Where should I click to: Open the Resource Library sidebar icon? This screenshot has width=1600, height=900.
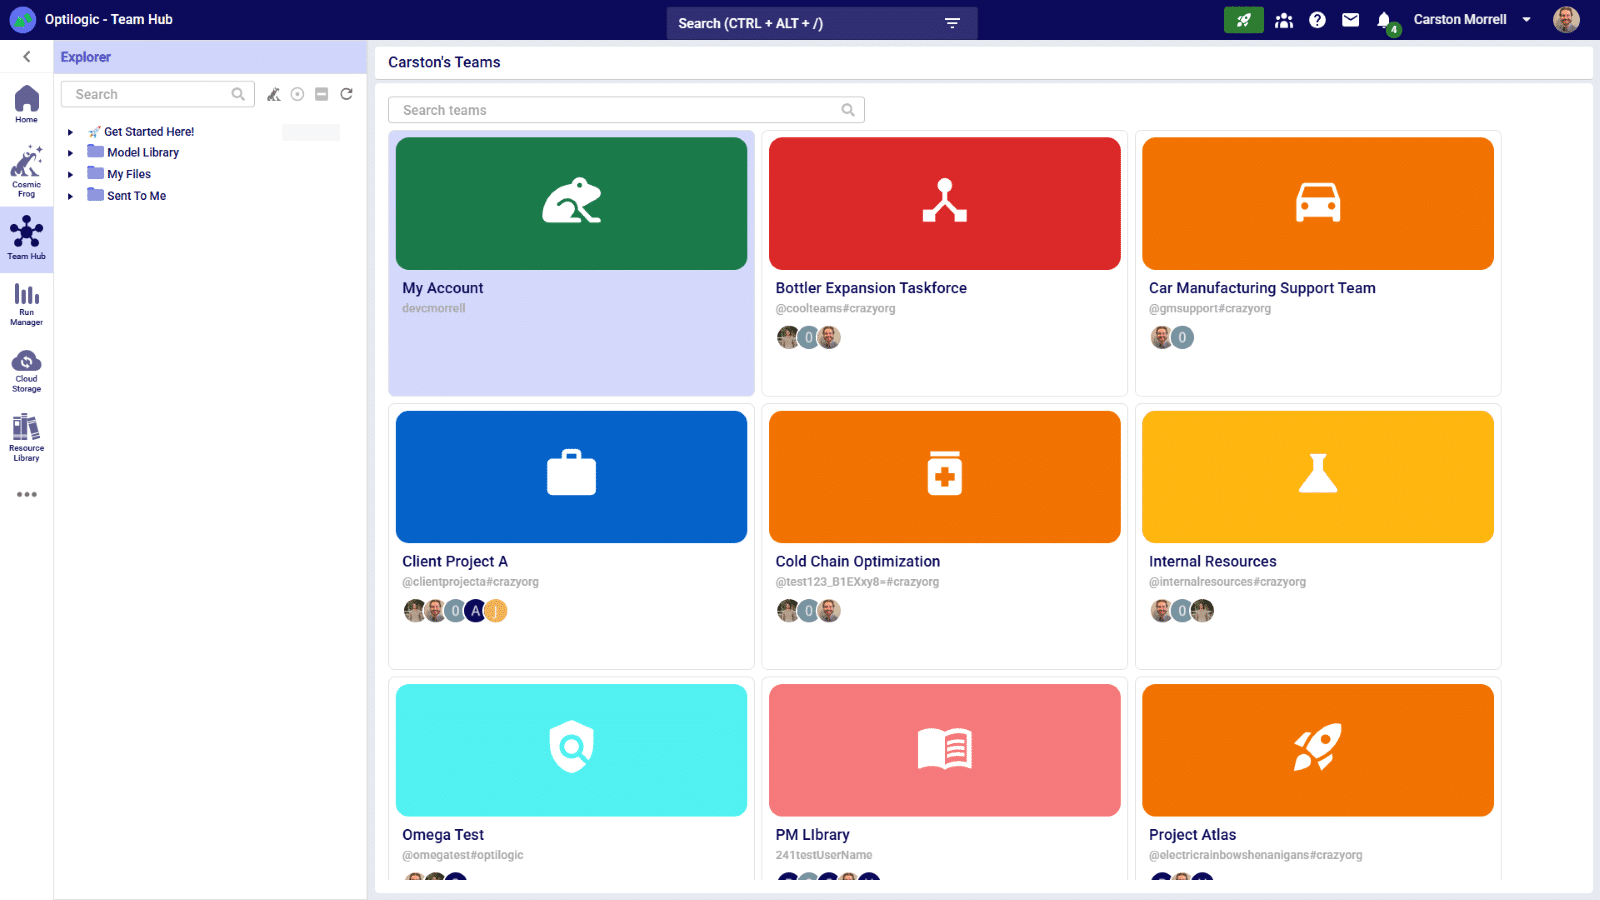coord(26,438)
